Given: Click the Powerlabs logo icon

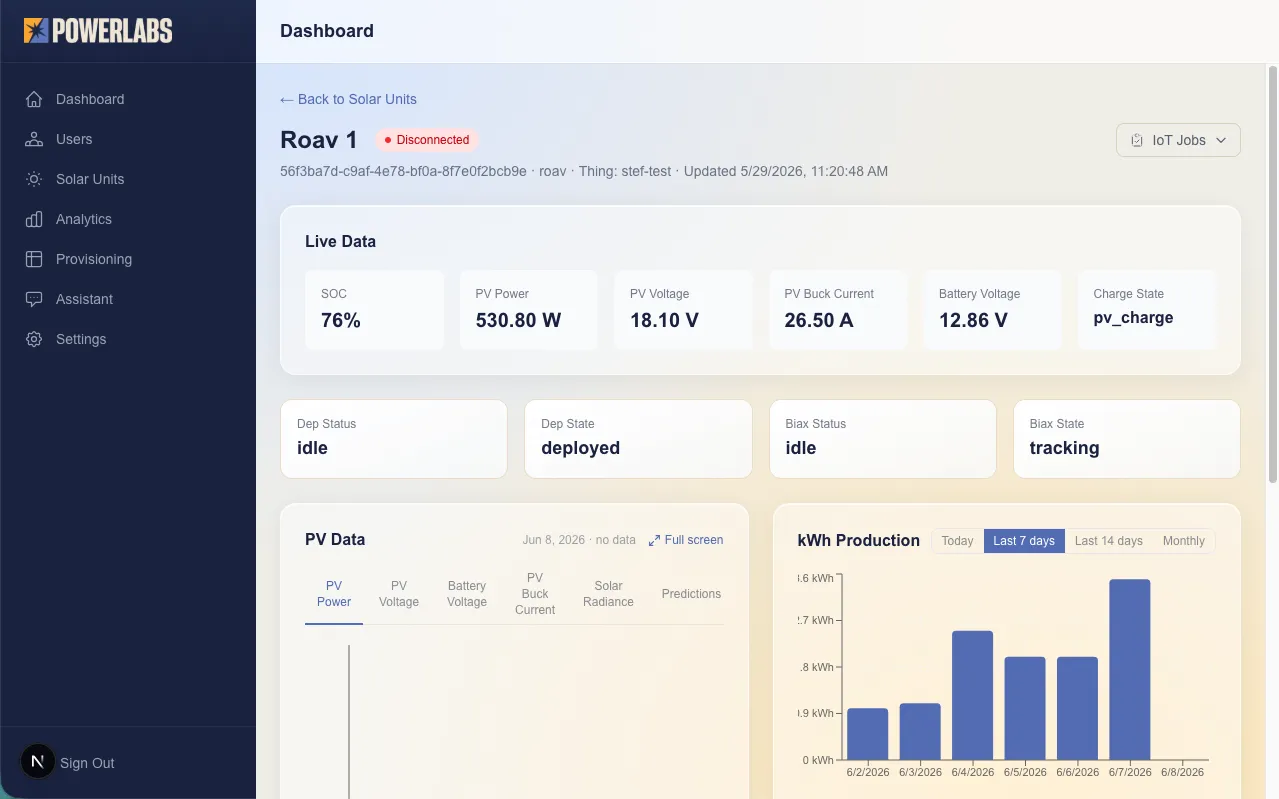Looking at the screenshot, I should pyautogui.click(x=36, y=31).
